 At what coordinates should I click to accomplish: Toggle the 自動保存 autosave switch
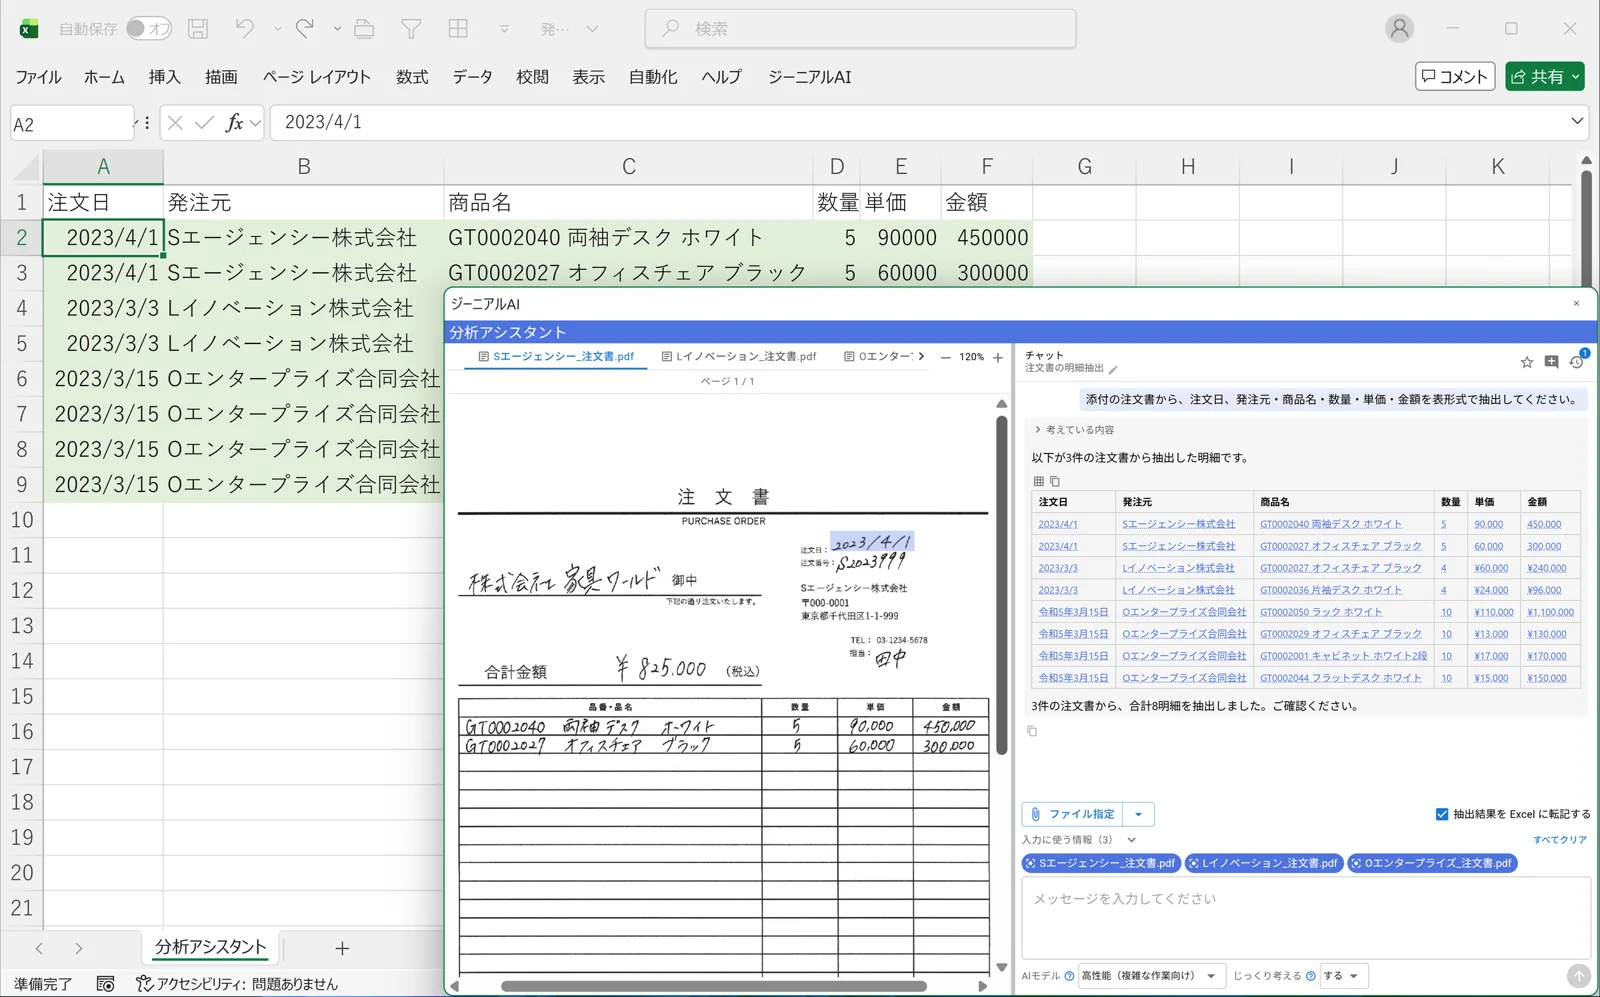[x=149, y=29]
